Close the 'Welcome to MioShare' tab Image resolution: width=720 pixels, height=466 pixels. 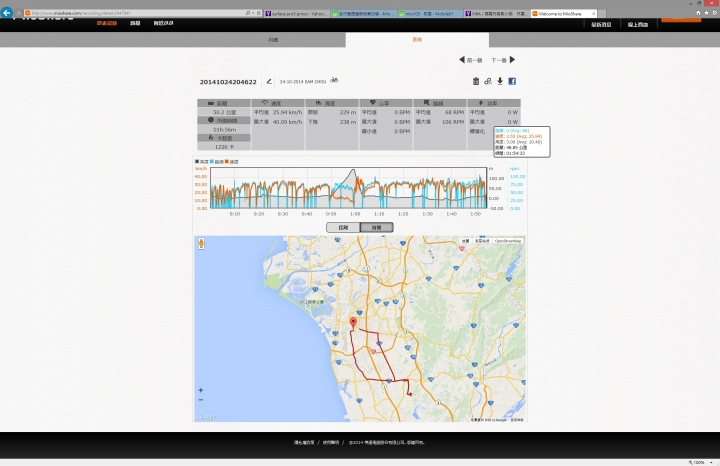pos(593,14)
